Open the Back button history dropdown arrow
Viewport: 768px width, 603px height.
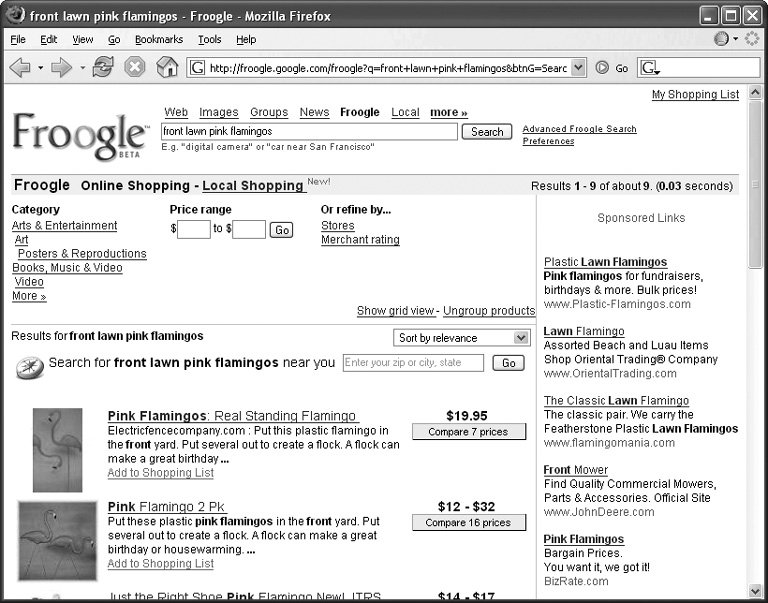click(x=40, y=68)
